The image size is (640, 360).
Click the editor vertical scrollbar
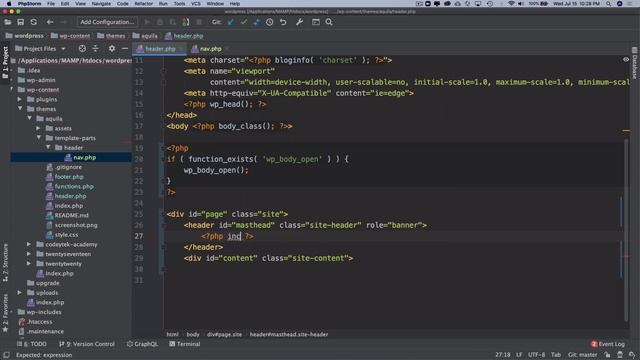tap(626, 229)
